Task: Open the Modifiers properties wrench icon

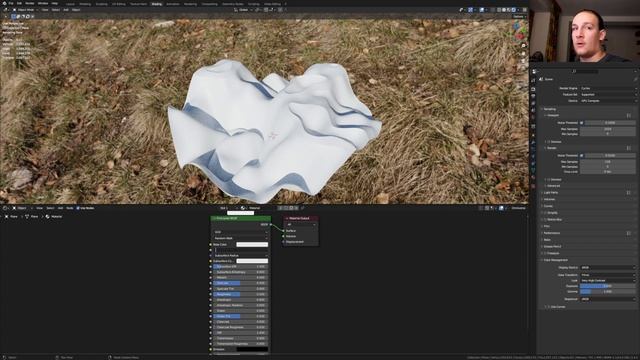Action: (x=533, y=142)
